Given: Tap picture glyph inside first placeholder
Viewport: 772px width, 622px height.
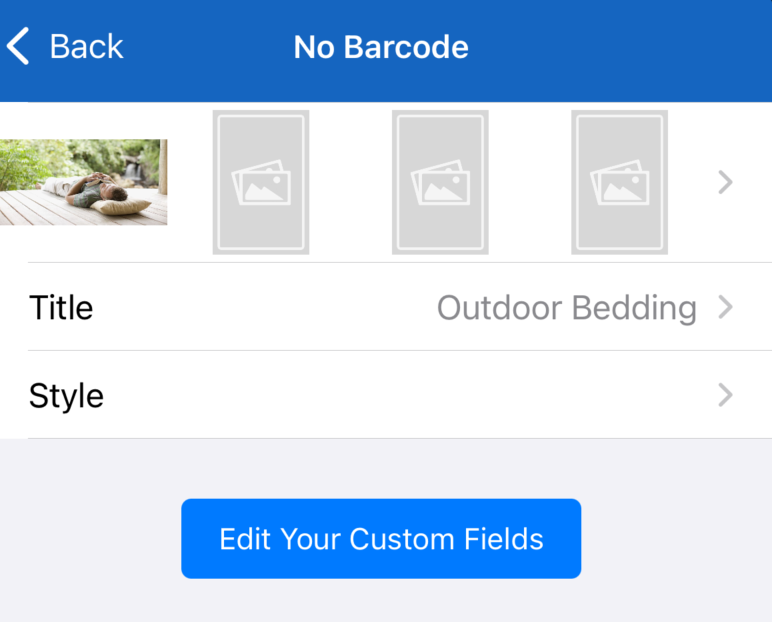Looking at the screenshot, I should (x=261, y=182).
